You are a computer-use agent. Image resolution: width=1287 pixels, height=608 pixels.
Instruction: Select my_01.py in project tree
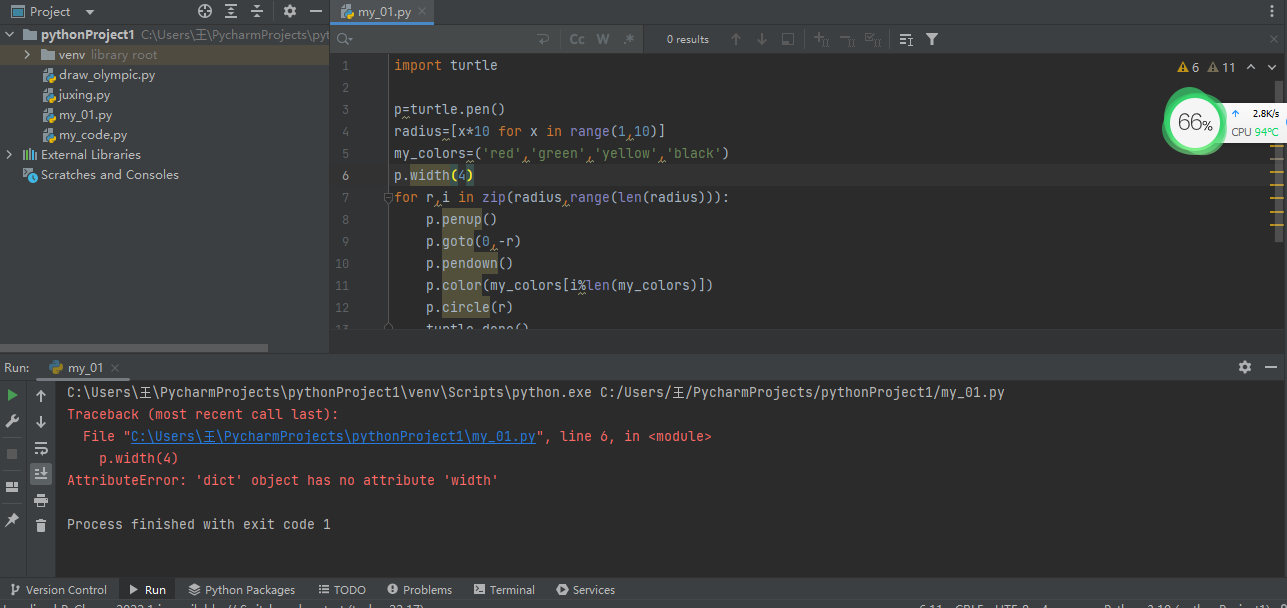(85, 115)
